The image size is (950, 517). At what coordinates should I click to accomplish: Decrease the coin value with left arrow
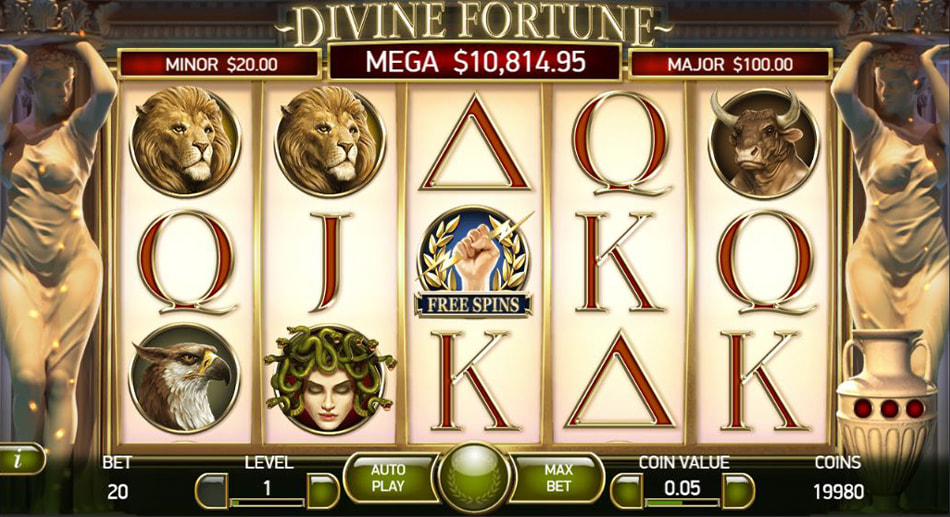pos(627,490)
